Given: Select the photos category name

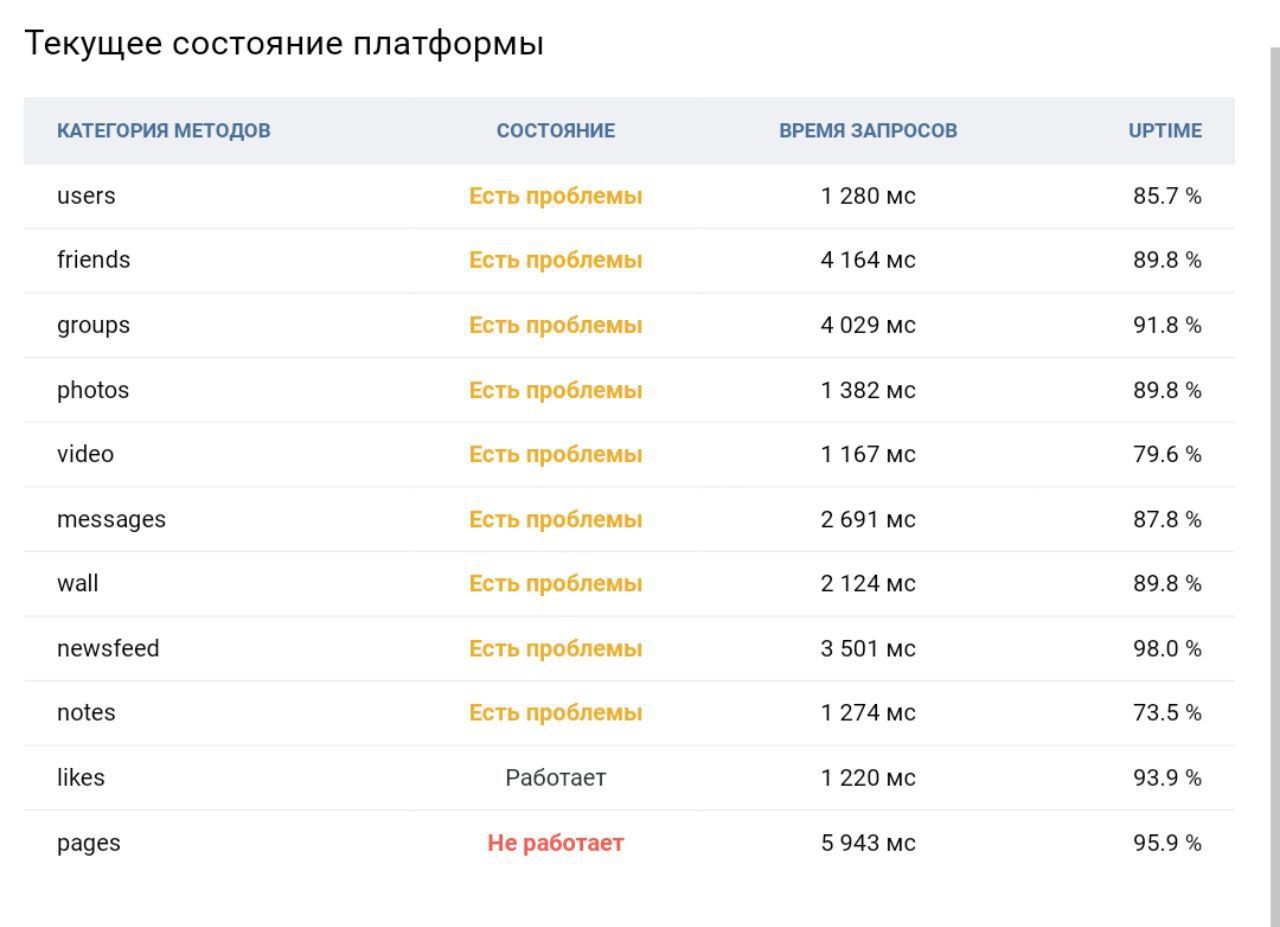Looking at the screenshot, I should click(x=93, y=390).
